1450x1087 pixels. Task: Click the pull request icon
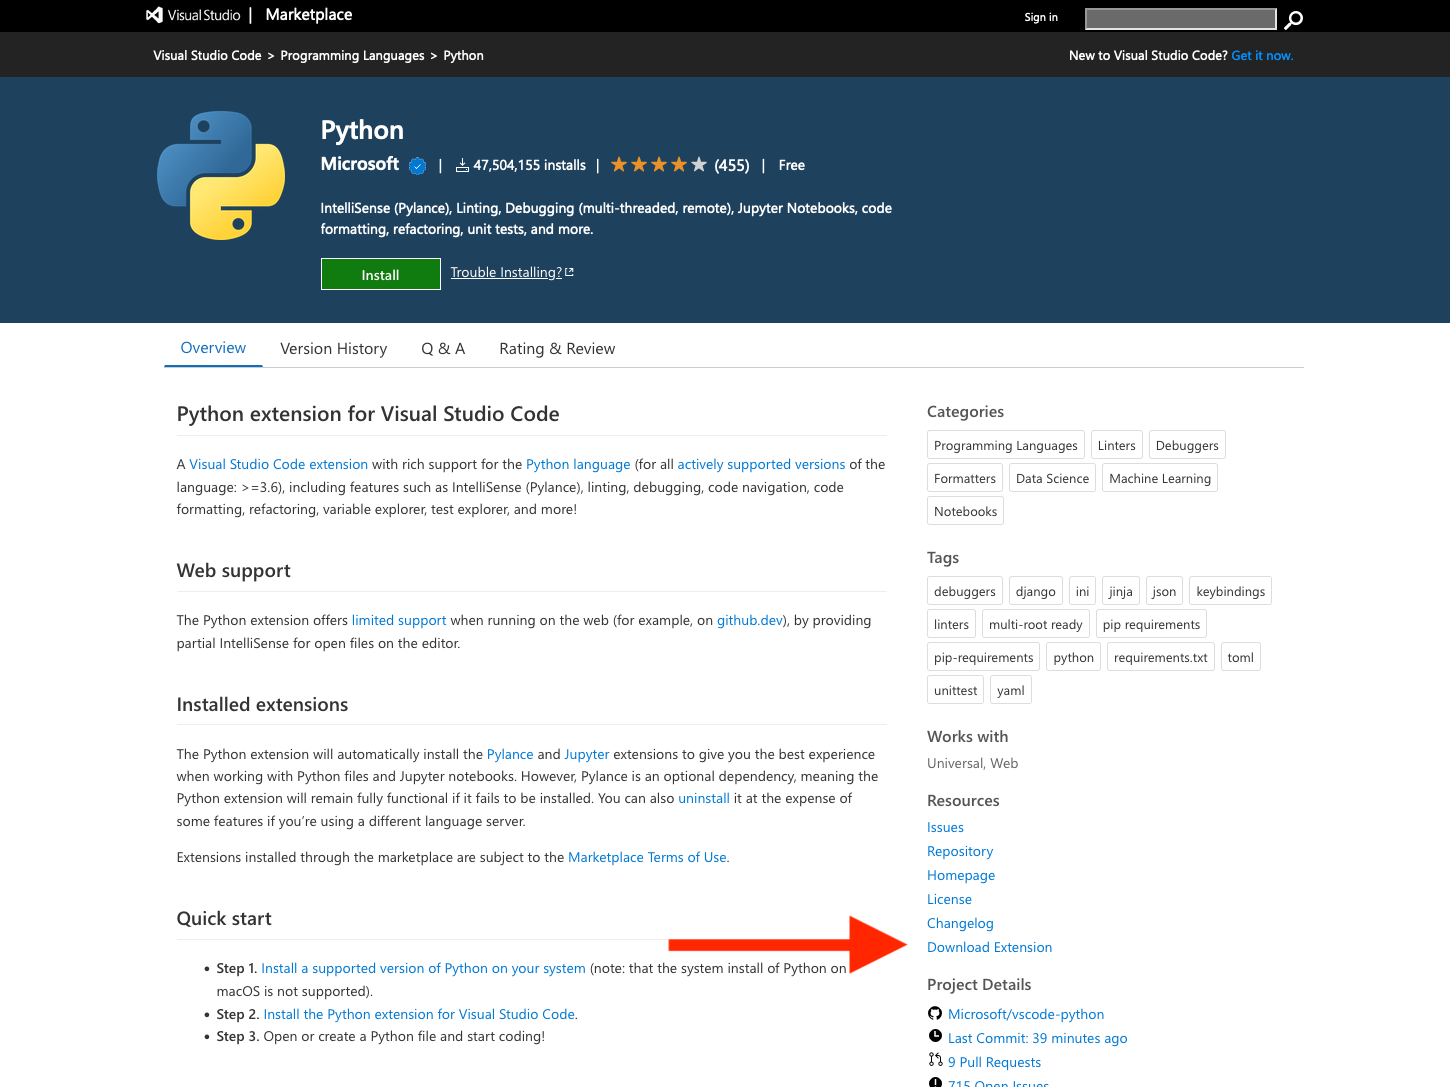[x=935, y=1060]
